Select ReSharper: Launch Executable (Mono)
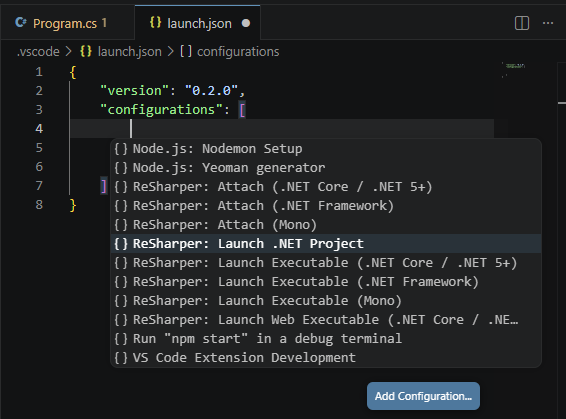This screenshot has height=419, width=566. (326, 301)
